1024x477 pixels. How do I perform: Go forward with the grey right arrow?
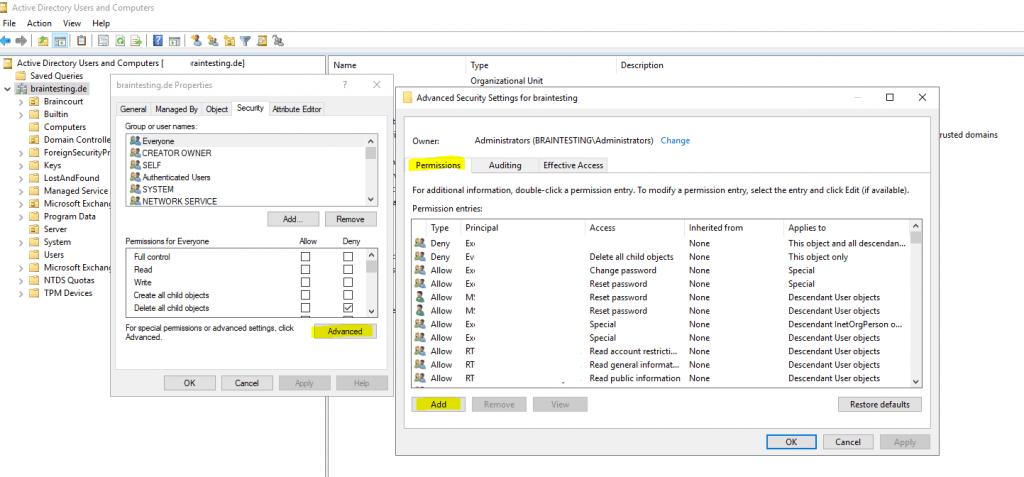21,41
